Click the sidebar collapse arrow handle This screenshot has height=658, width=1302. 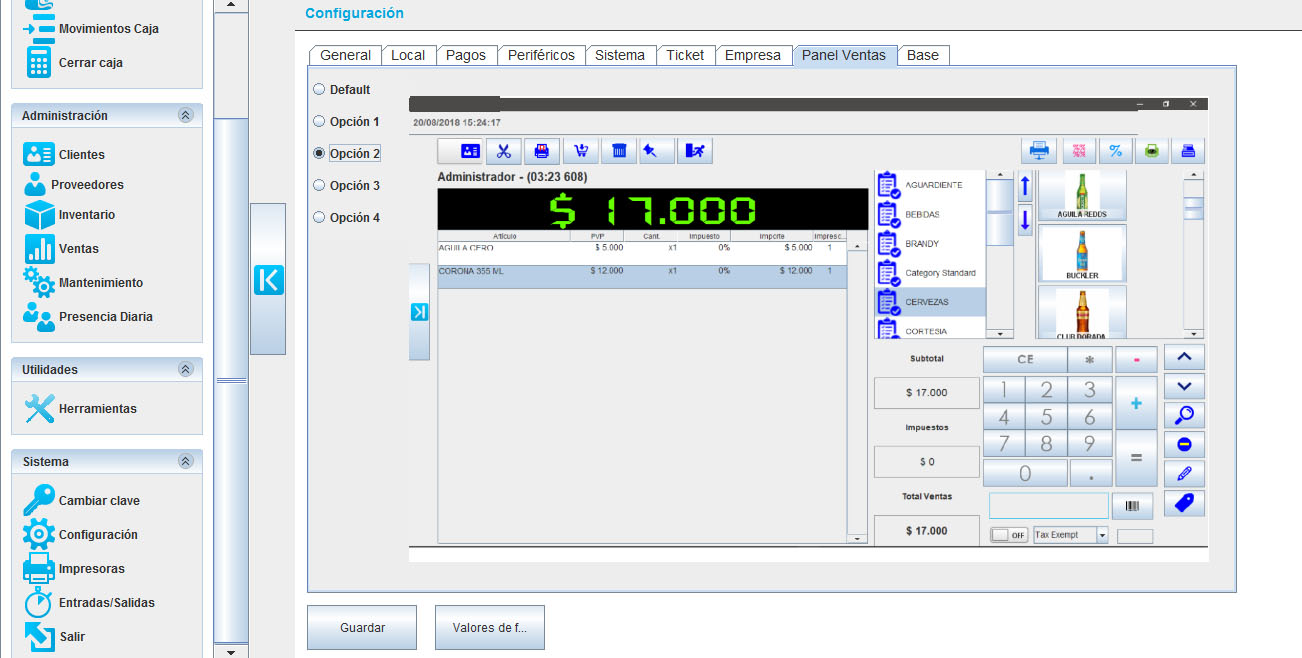[x=268, y=280]
